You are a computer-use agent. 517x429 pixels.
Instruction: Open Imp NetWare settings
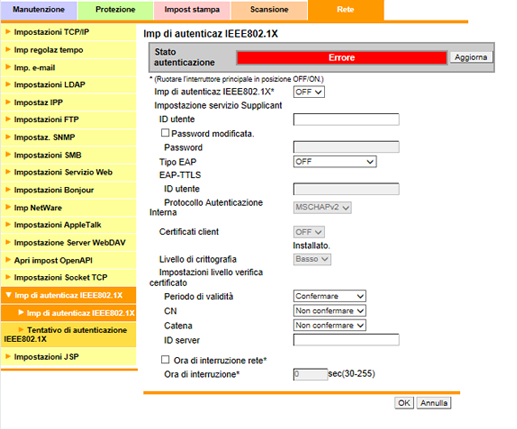pos(68,208)
